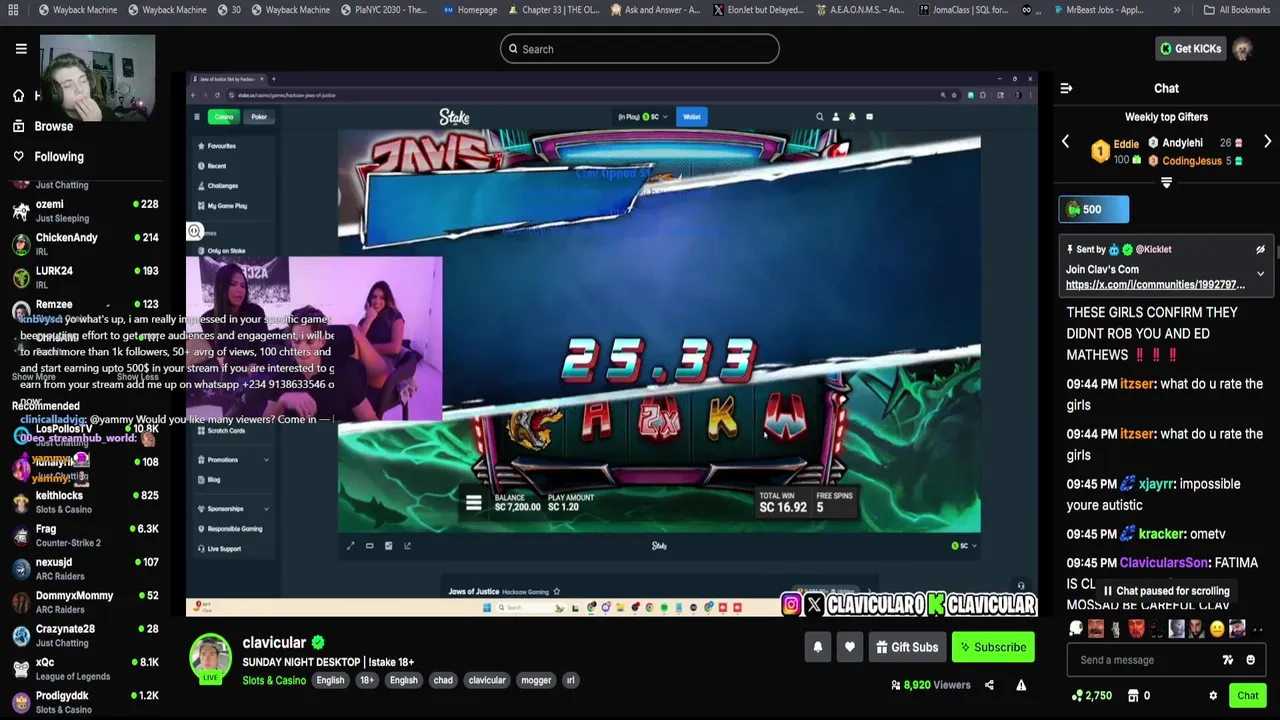The image size is (1280, 720).
Task: Open chat settings gear
Action: 1213,695
